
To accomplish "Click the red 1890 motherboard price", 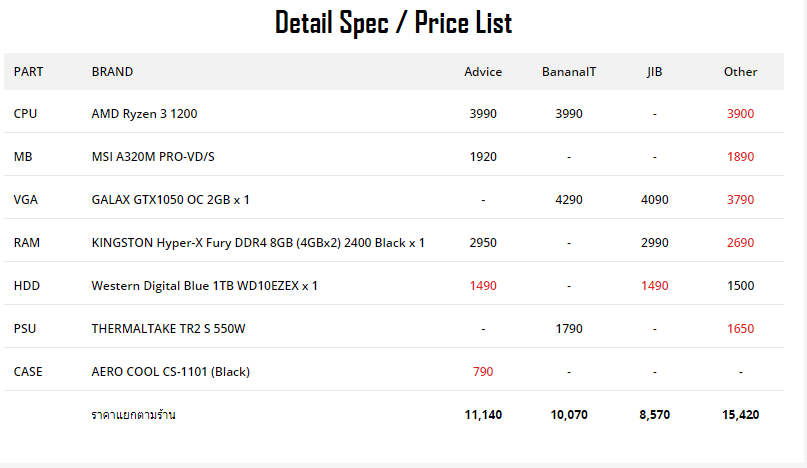I will pos(741,157).
